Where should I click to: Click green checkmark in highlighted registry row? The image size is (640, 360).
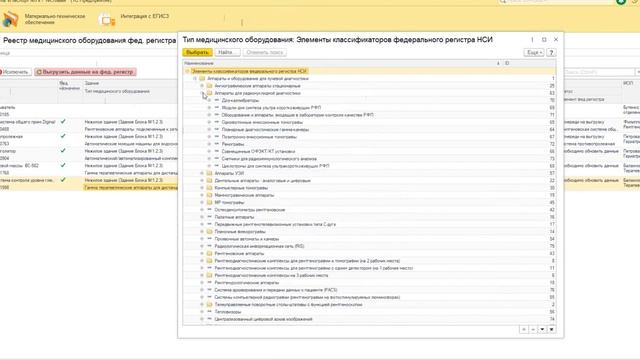coord(63,180)
